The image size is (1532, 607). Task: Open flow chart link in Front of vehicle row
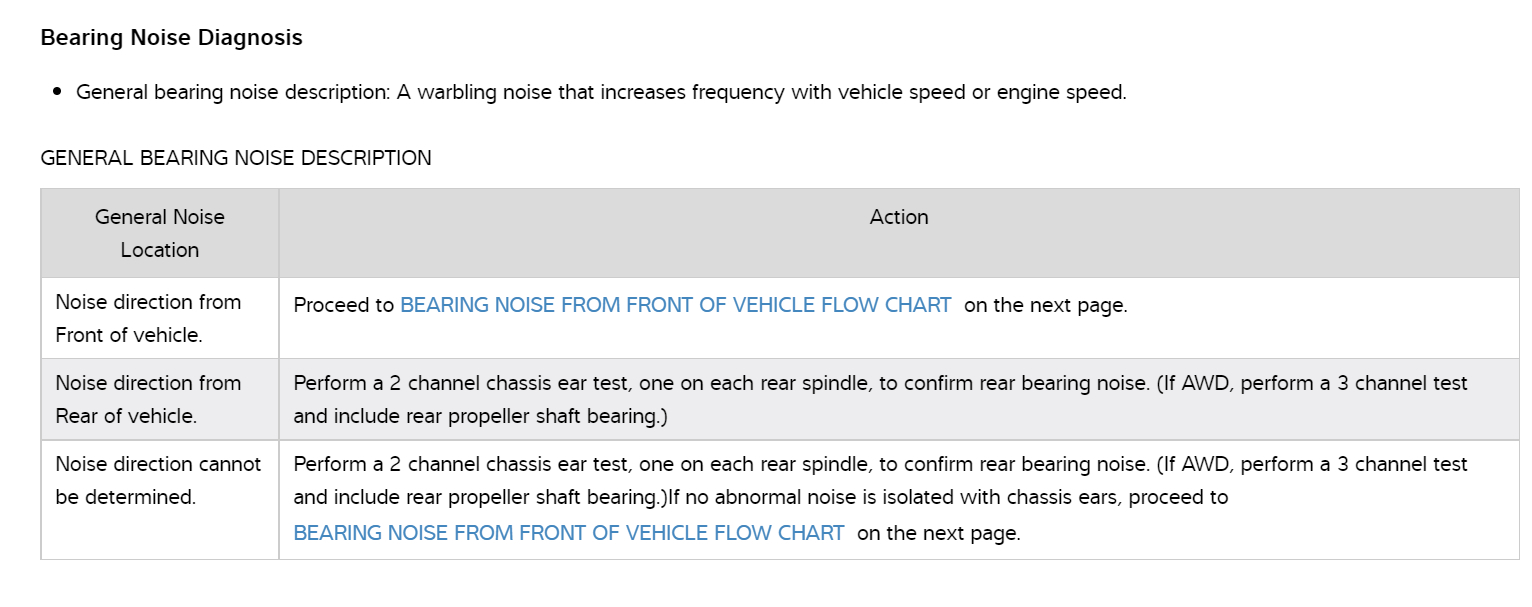tap(675, 306)
